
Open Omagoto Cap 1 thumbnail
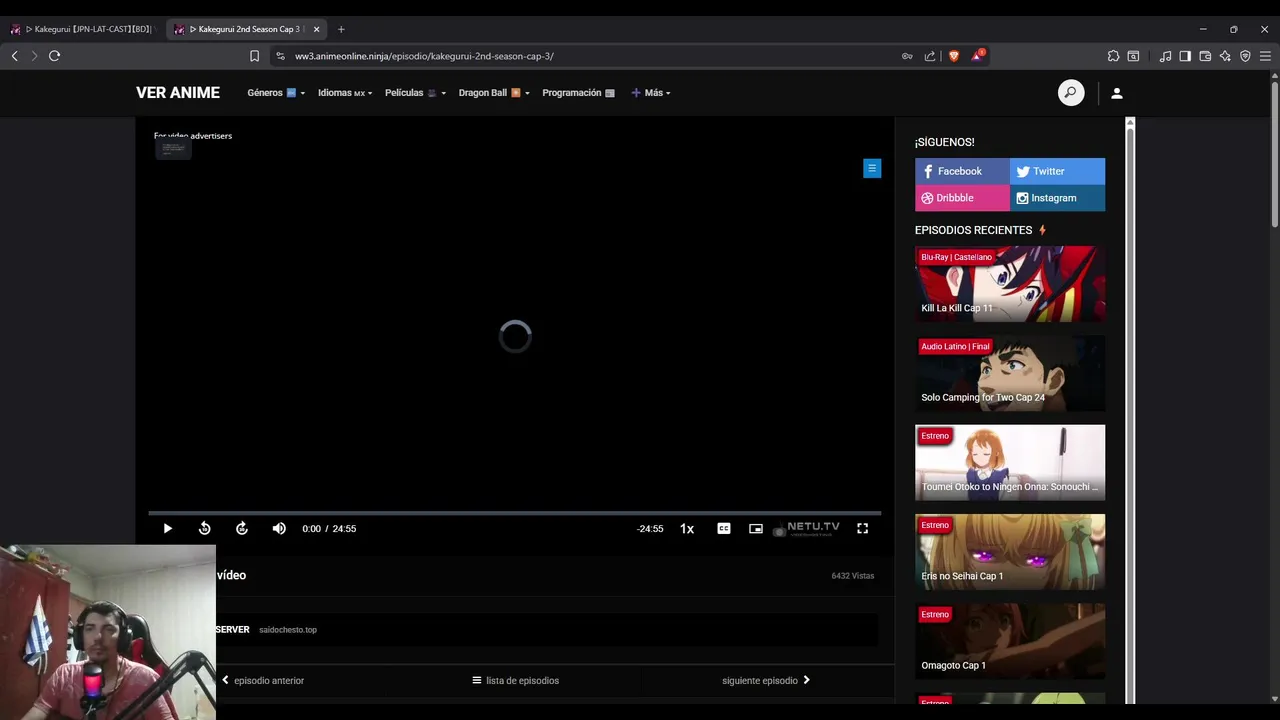click(x=1010, y=641)
